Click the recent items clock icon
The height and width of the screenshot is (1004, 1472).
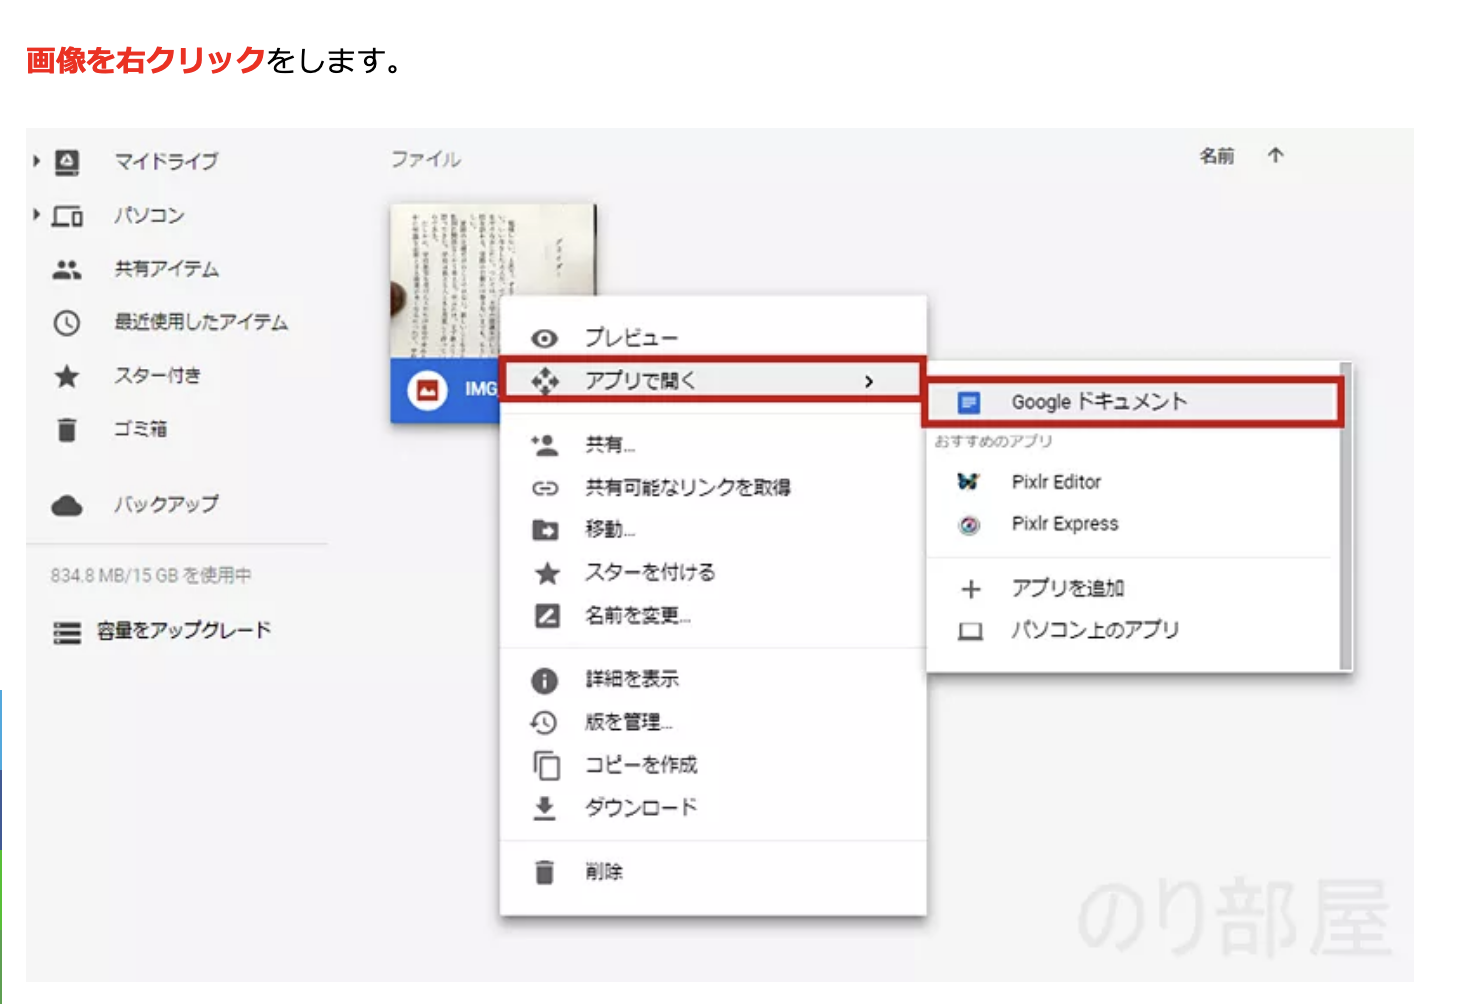tap(67, 323)
